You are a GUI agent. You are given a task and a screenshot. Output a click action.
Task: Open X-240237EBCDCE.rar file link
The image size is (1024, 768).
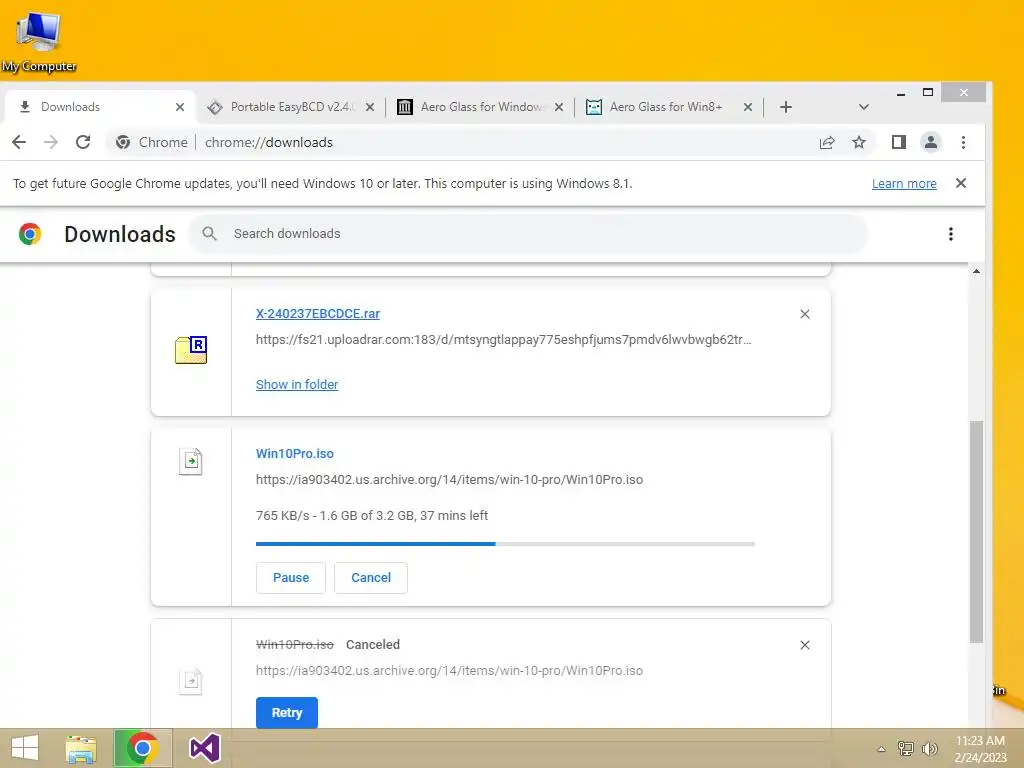click(x=317, y=313)
